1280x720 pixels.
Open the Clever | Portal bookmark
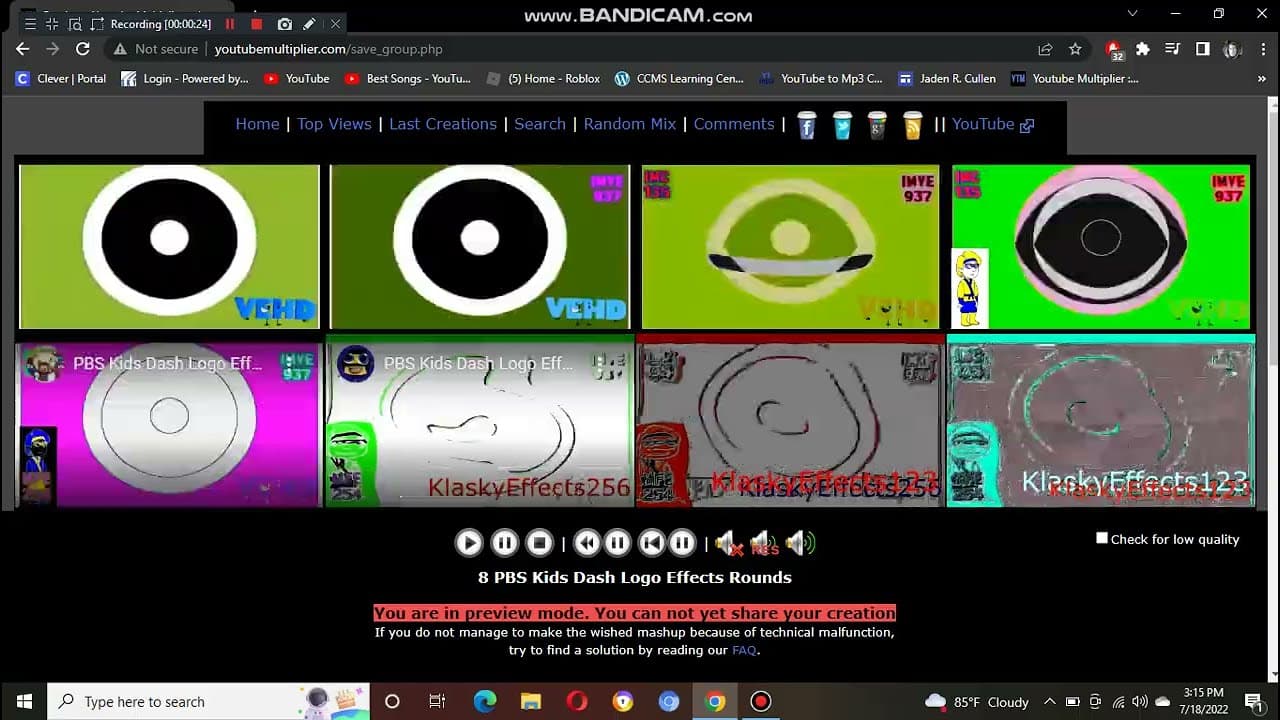click(61, 78)
